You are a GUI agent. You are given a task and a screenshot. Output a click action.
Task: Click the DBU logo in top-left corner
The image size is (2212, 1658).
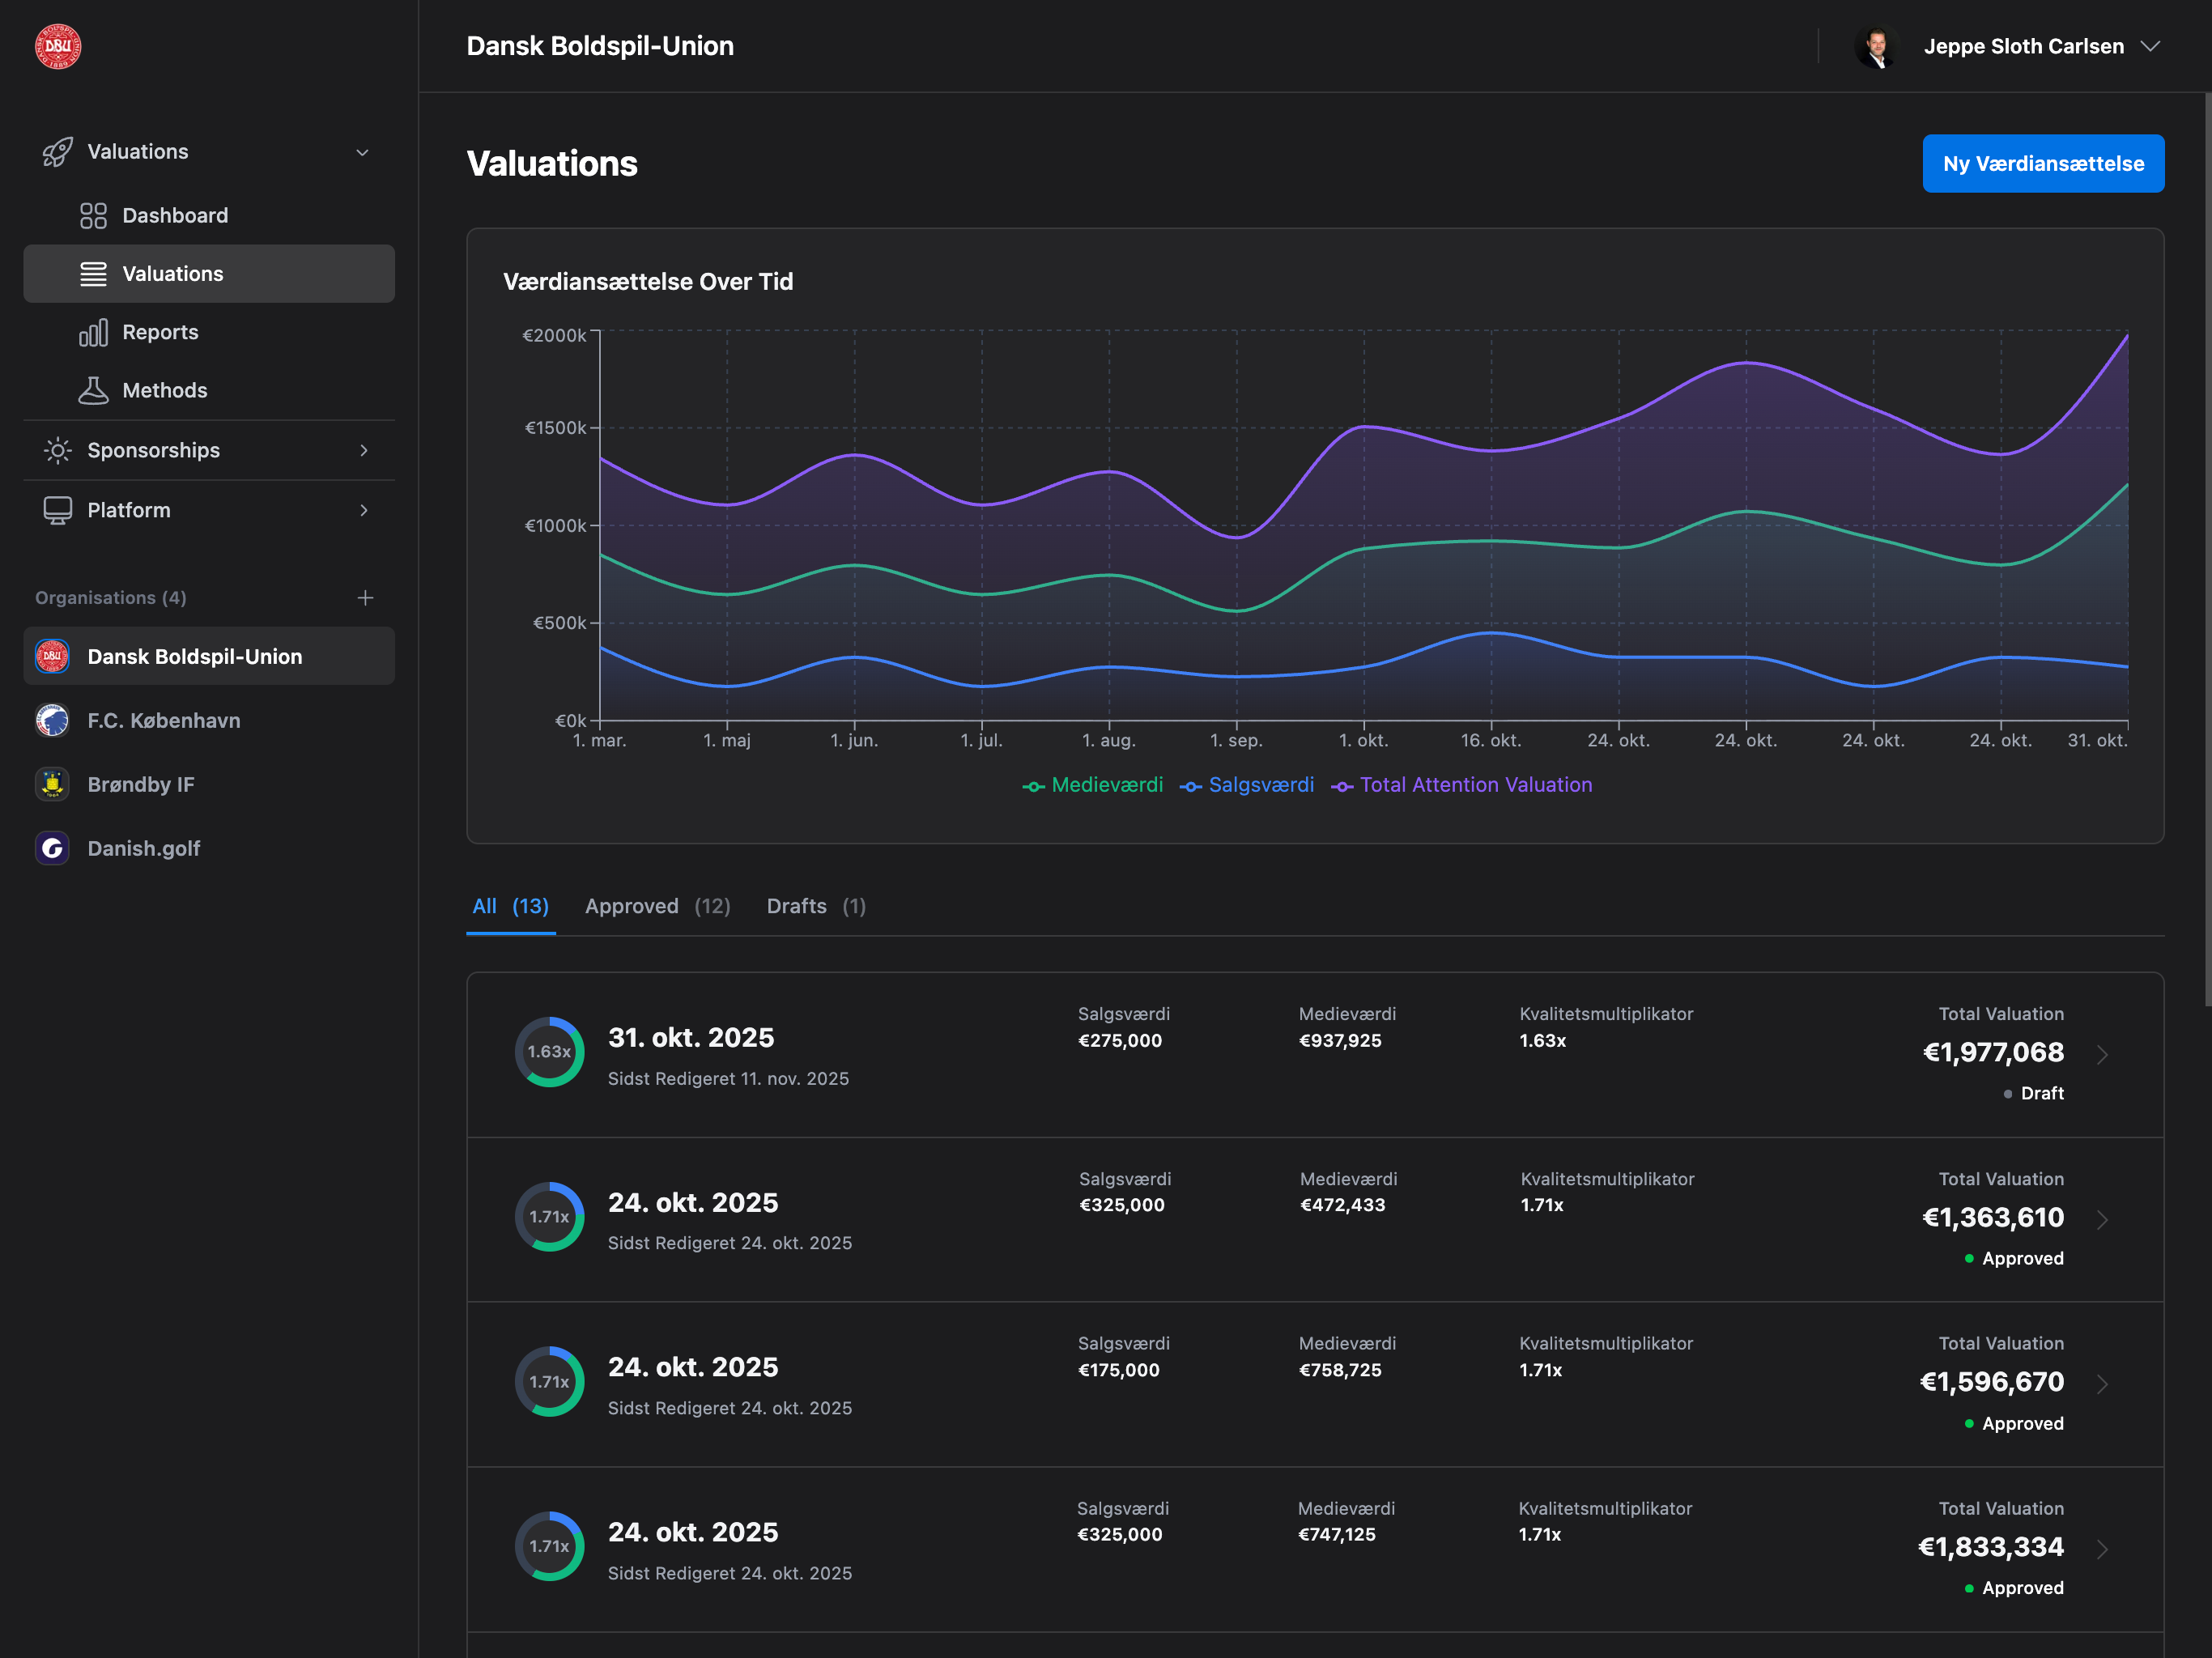tap(58, 46)
